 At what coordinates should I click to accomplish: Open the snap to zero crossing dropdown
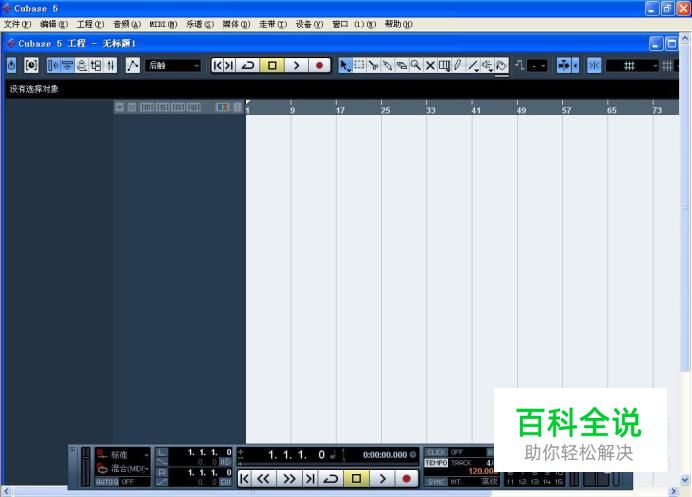(537, 66)
